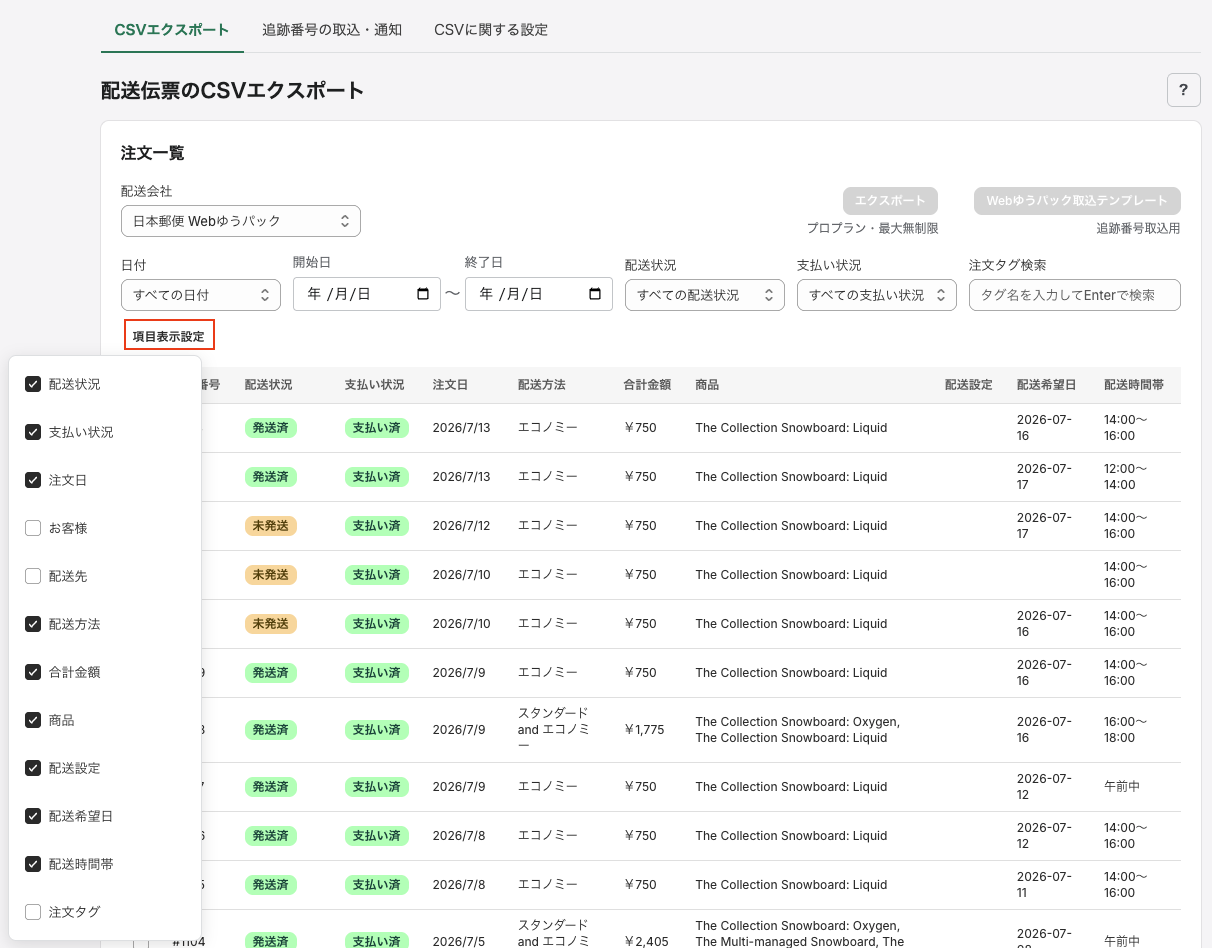
Task: Click the 配送状況 column header in the table
Action: pos(269,385)
